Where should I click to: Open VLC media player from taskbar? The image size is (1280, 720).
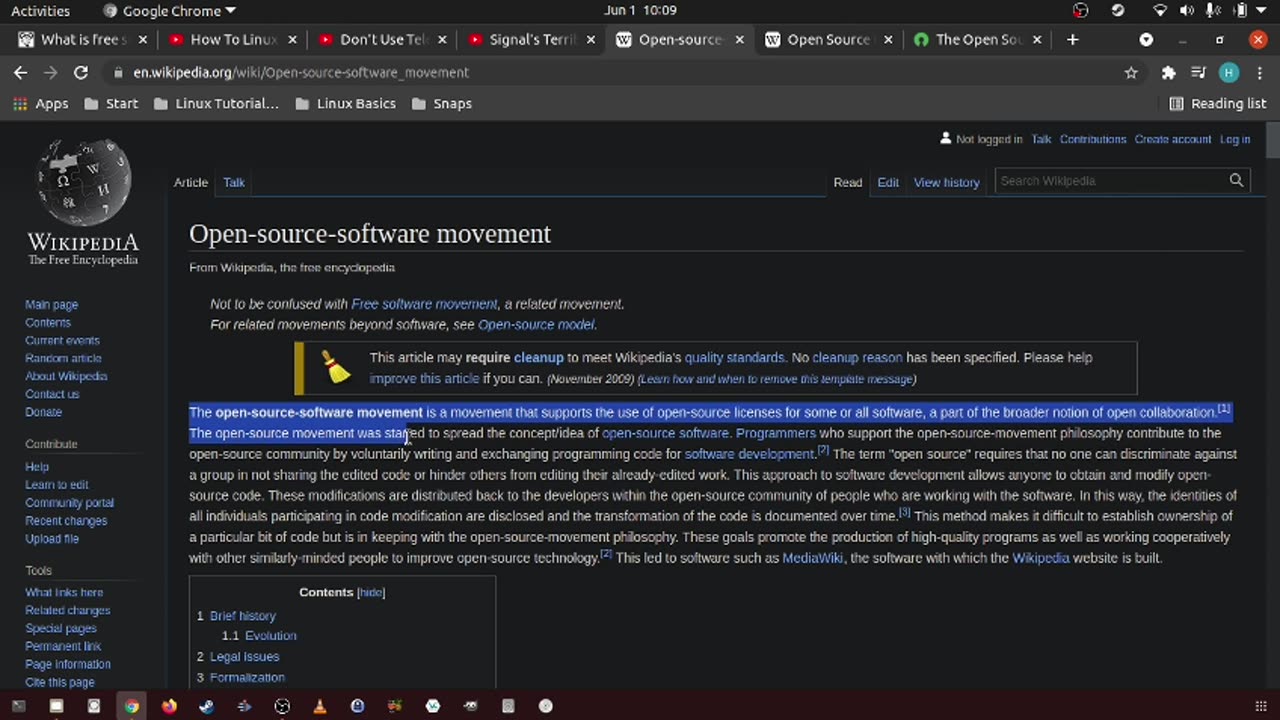pyautogui.click(x=320, y=706)
